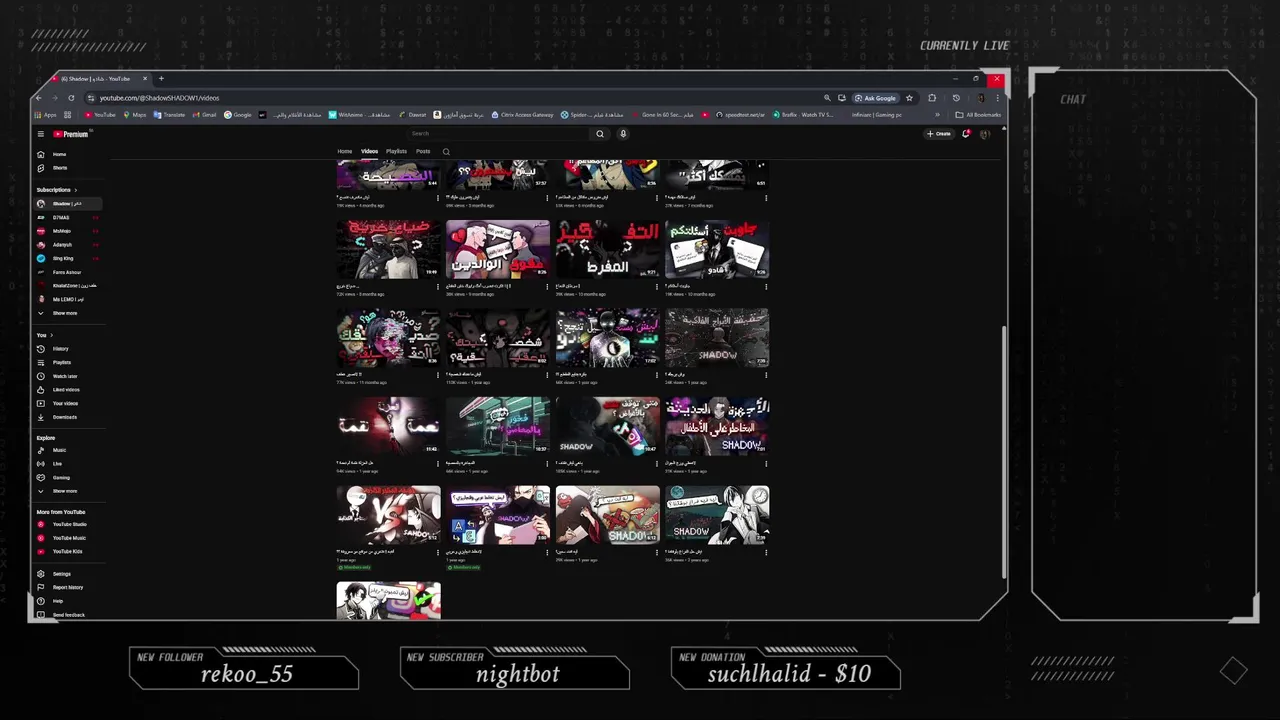Open the Bing King subscription channel

tap(68, 259)
